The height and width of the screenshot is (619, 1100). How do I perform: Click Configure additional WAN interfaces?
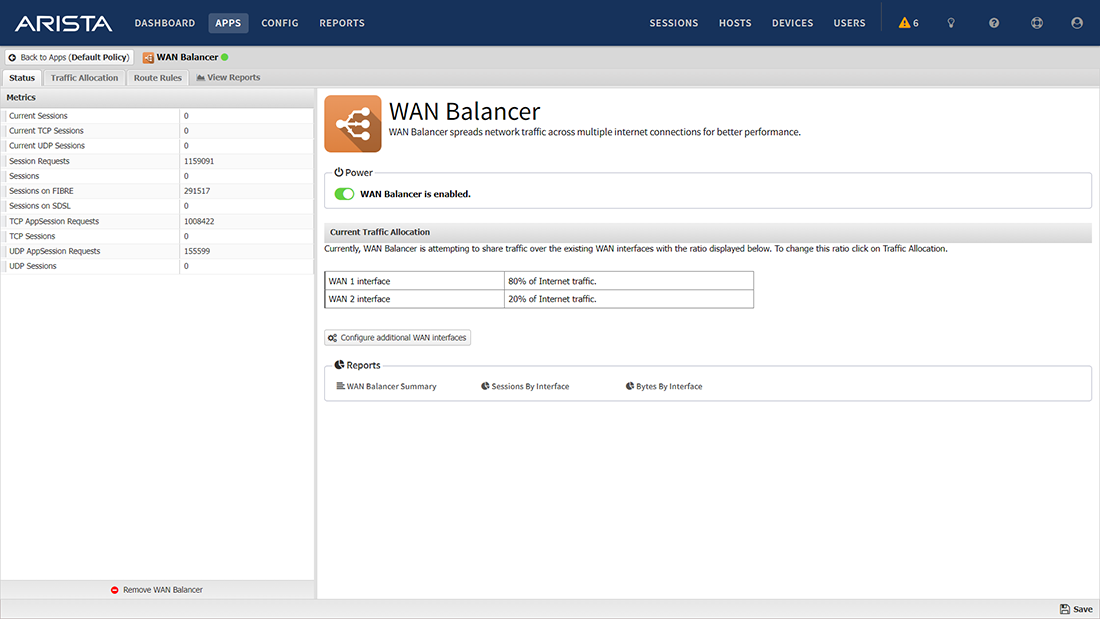398,338
